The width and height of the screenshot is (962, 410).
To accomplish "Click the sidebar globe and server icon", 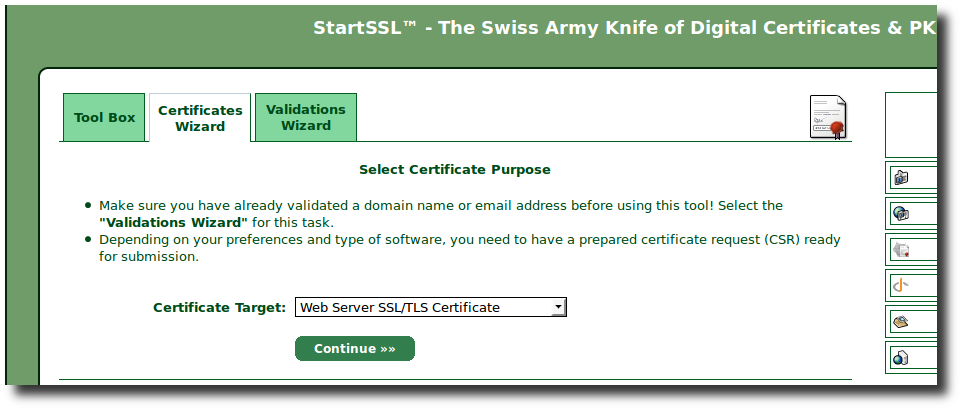I will 900,358.
